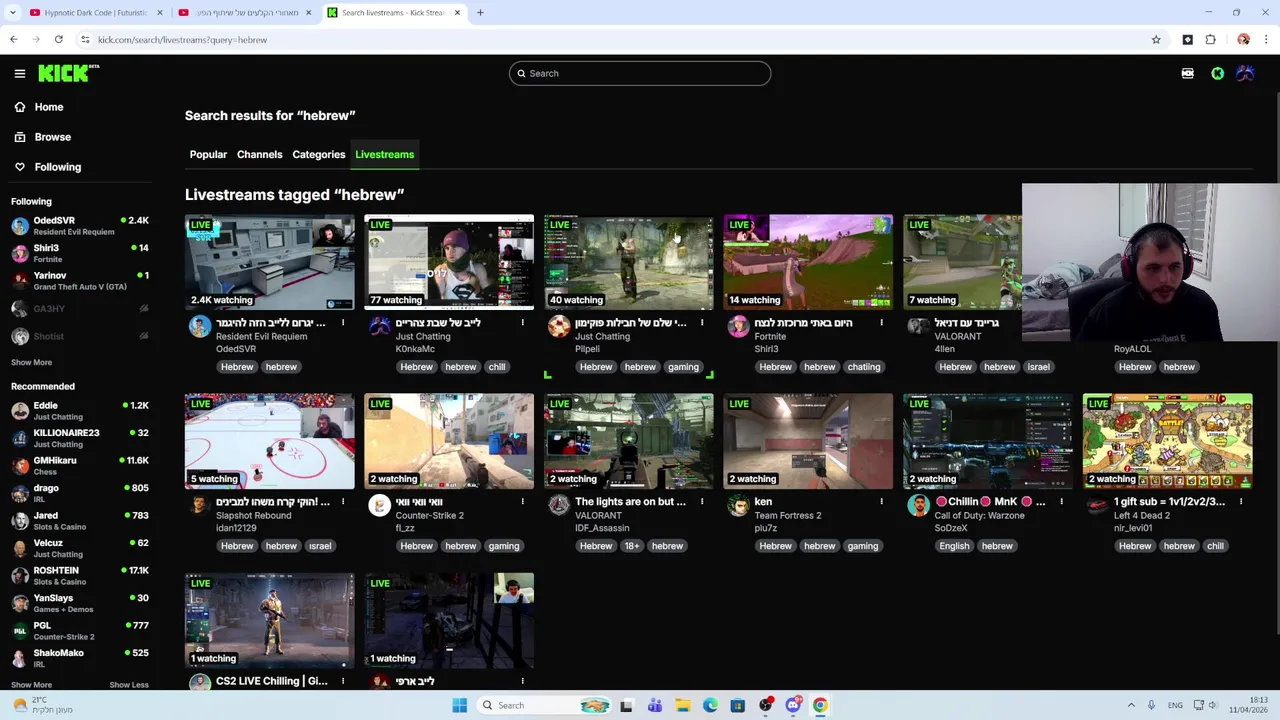Open the Slapshot Rebound hockey stream thumbnail
Viewport: 1280px width, 720px height.
(269, 441)
